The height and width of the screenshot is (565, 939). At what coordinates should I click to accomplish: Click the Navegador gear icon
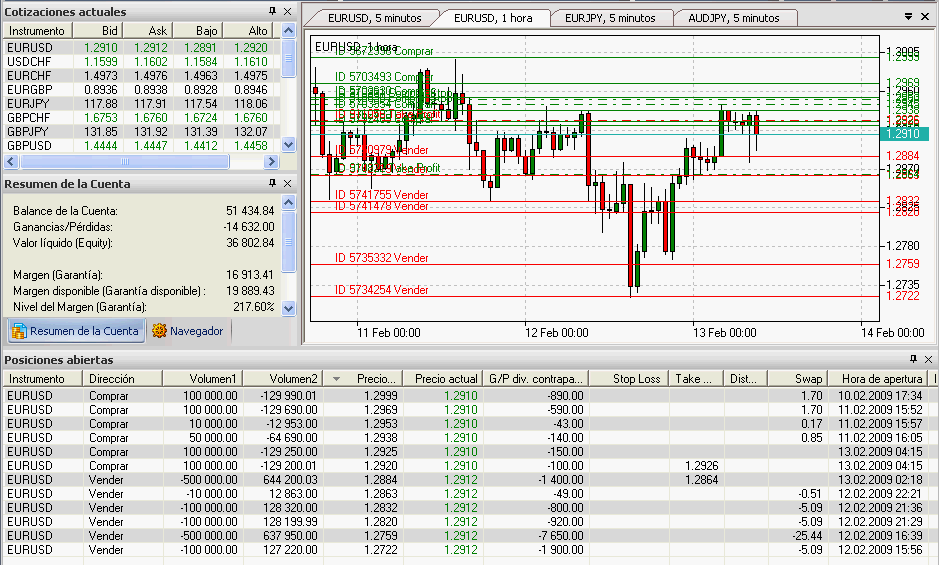(159, 331)
